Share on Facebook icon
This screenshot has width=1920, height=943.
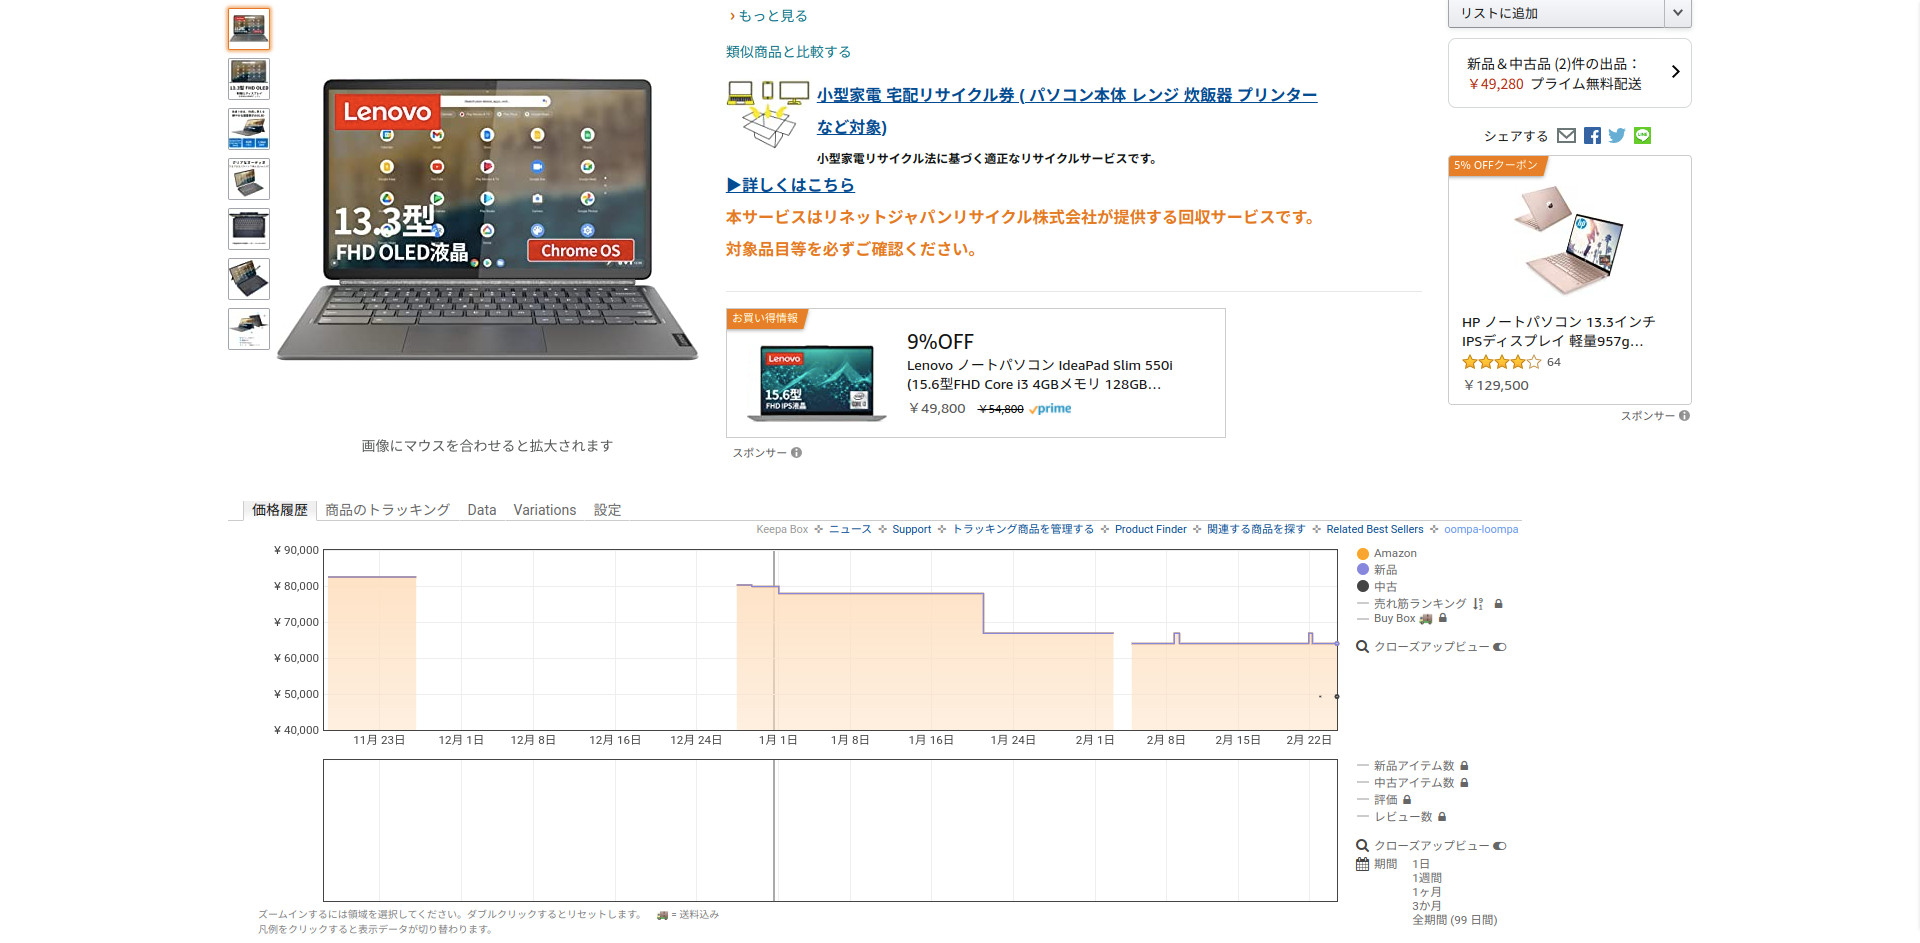(1592, 136)
